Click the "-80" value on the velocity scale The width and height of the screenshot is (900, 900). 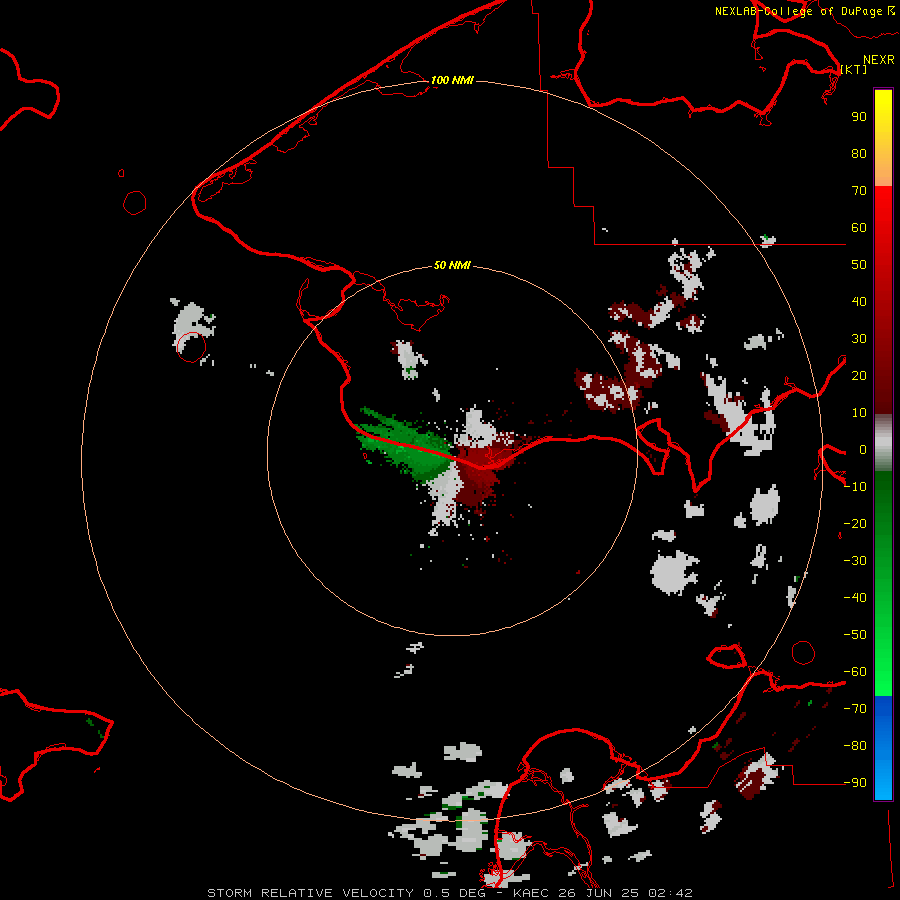tap(855, 746)
